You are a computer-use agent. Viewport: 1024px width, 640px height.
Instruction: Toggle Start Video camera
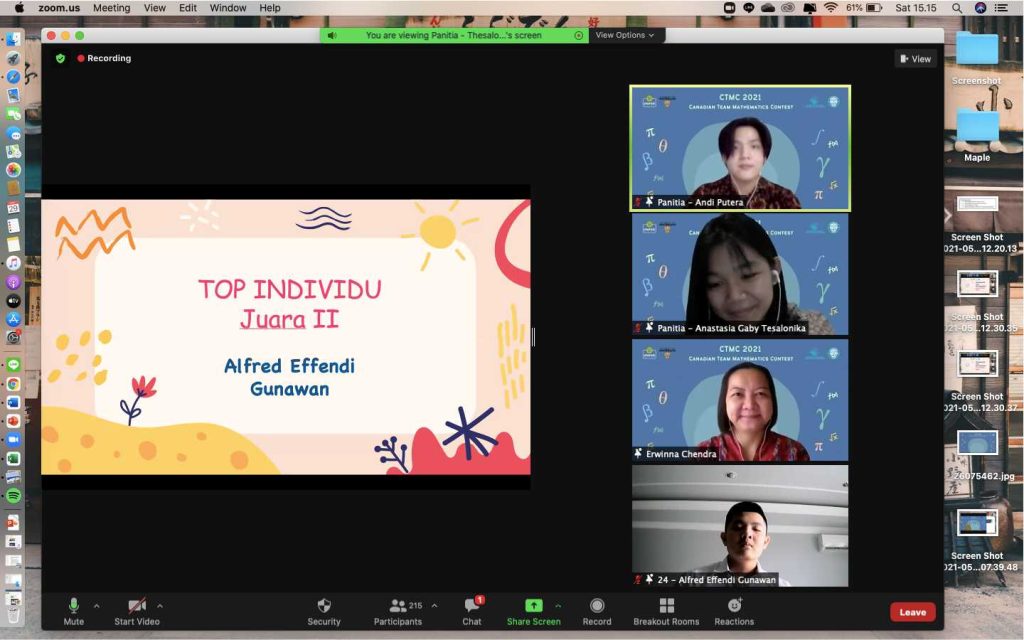137,606
